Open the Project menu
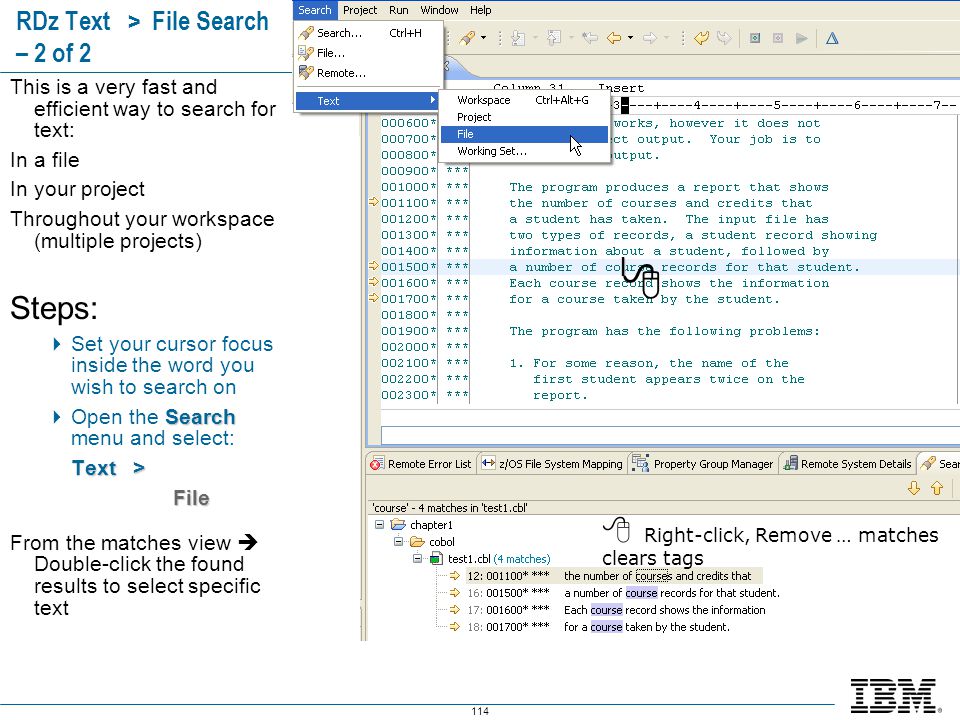This screenshot has height=720, width=960. tap(360, 10)
